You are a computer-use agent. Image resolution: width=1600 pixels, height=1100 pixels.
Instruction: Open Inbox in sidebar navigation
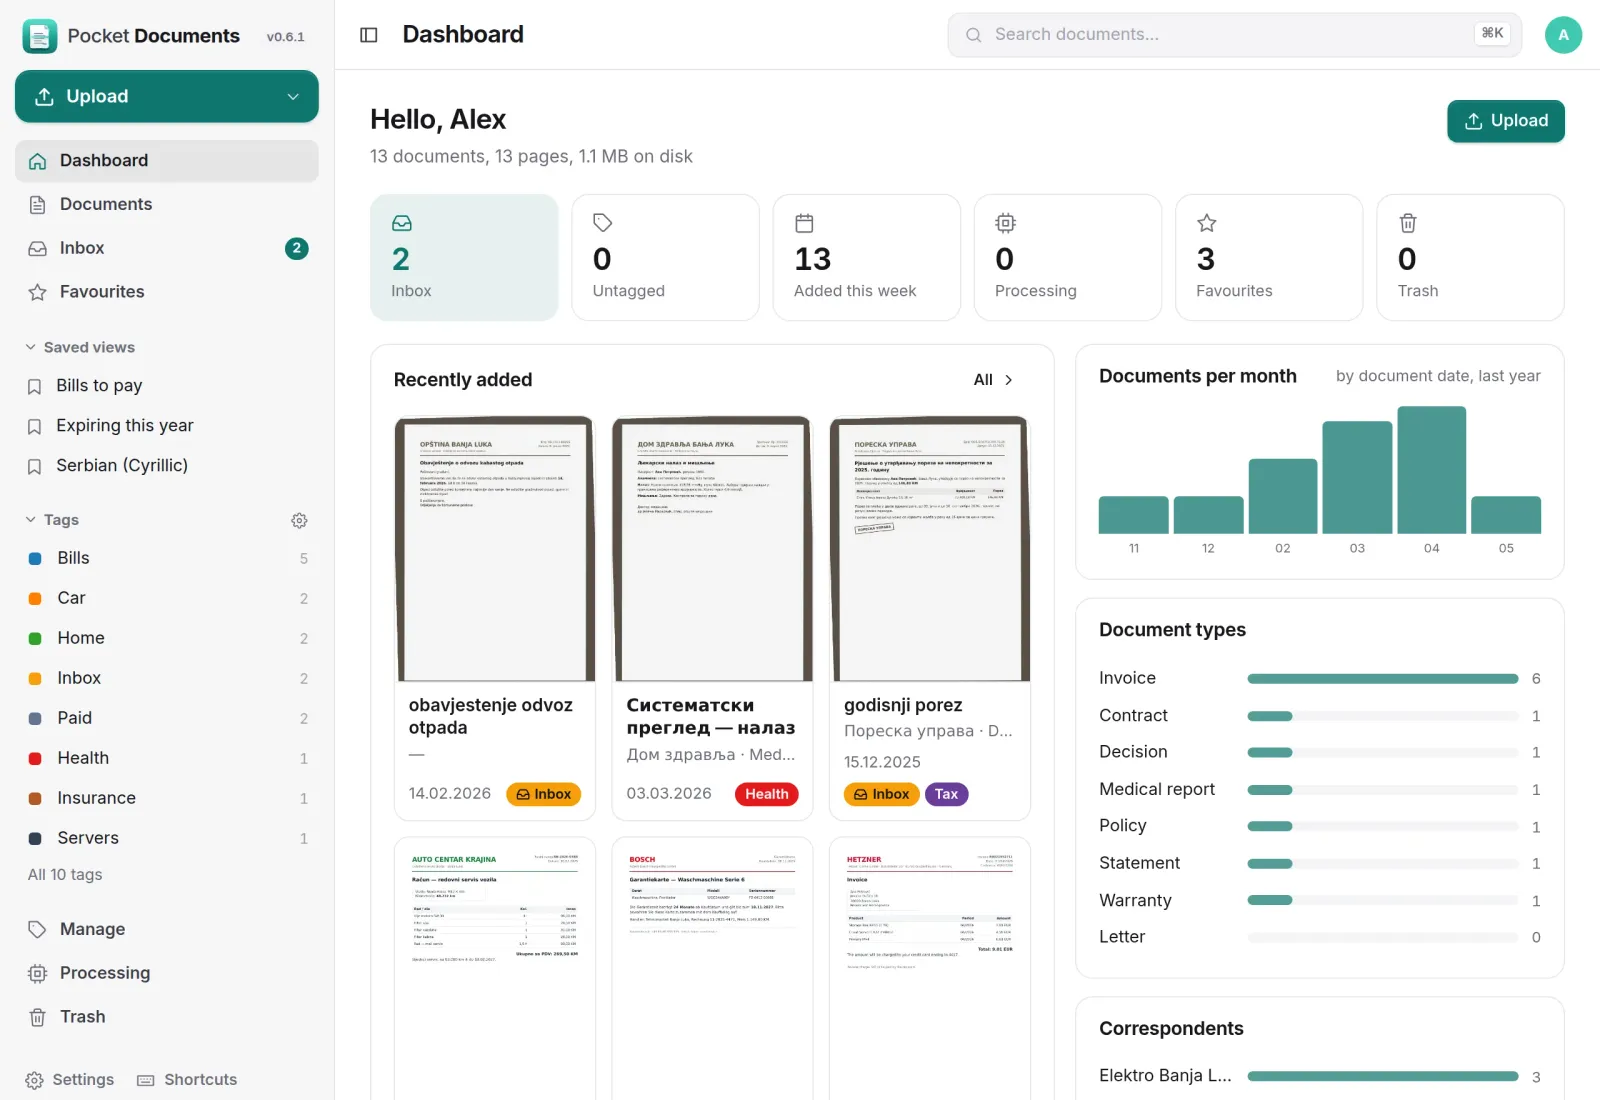point(167,248)
